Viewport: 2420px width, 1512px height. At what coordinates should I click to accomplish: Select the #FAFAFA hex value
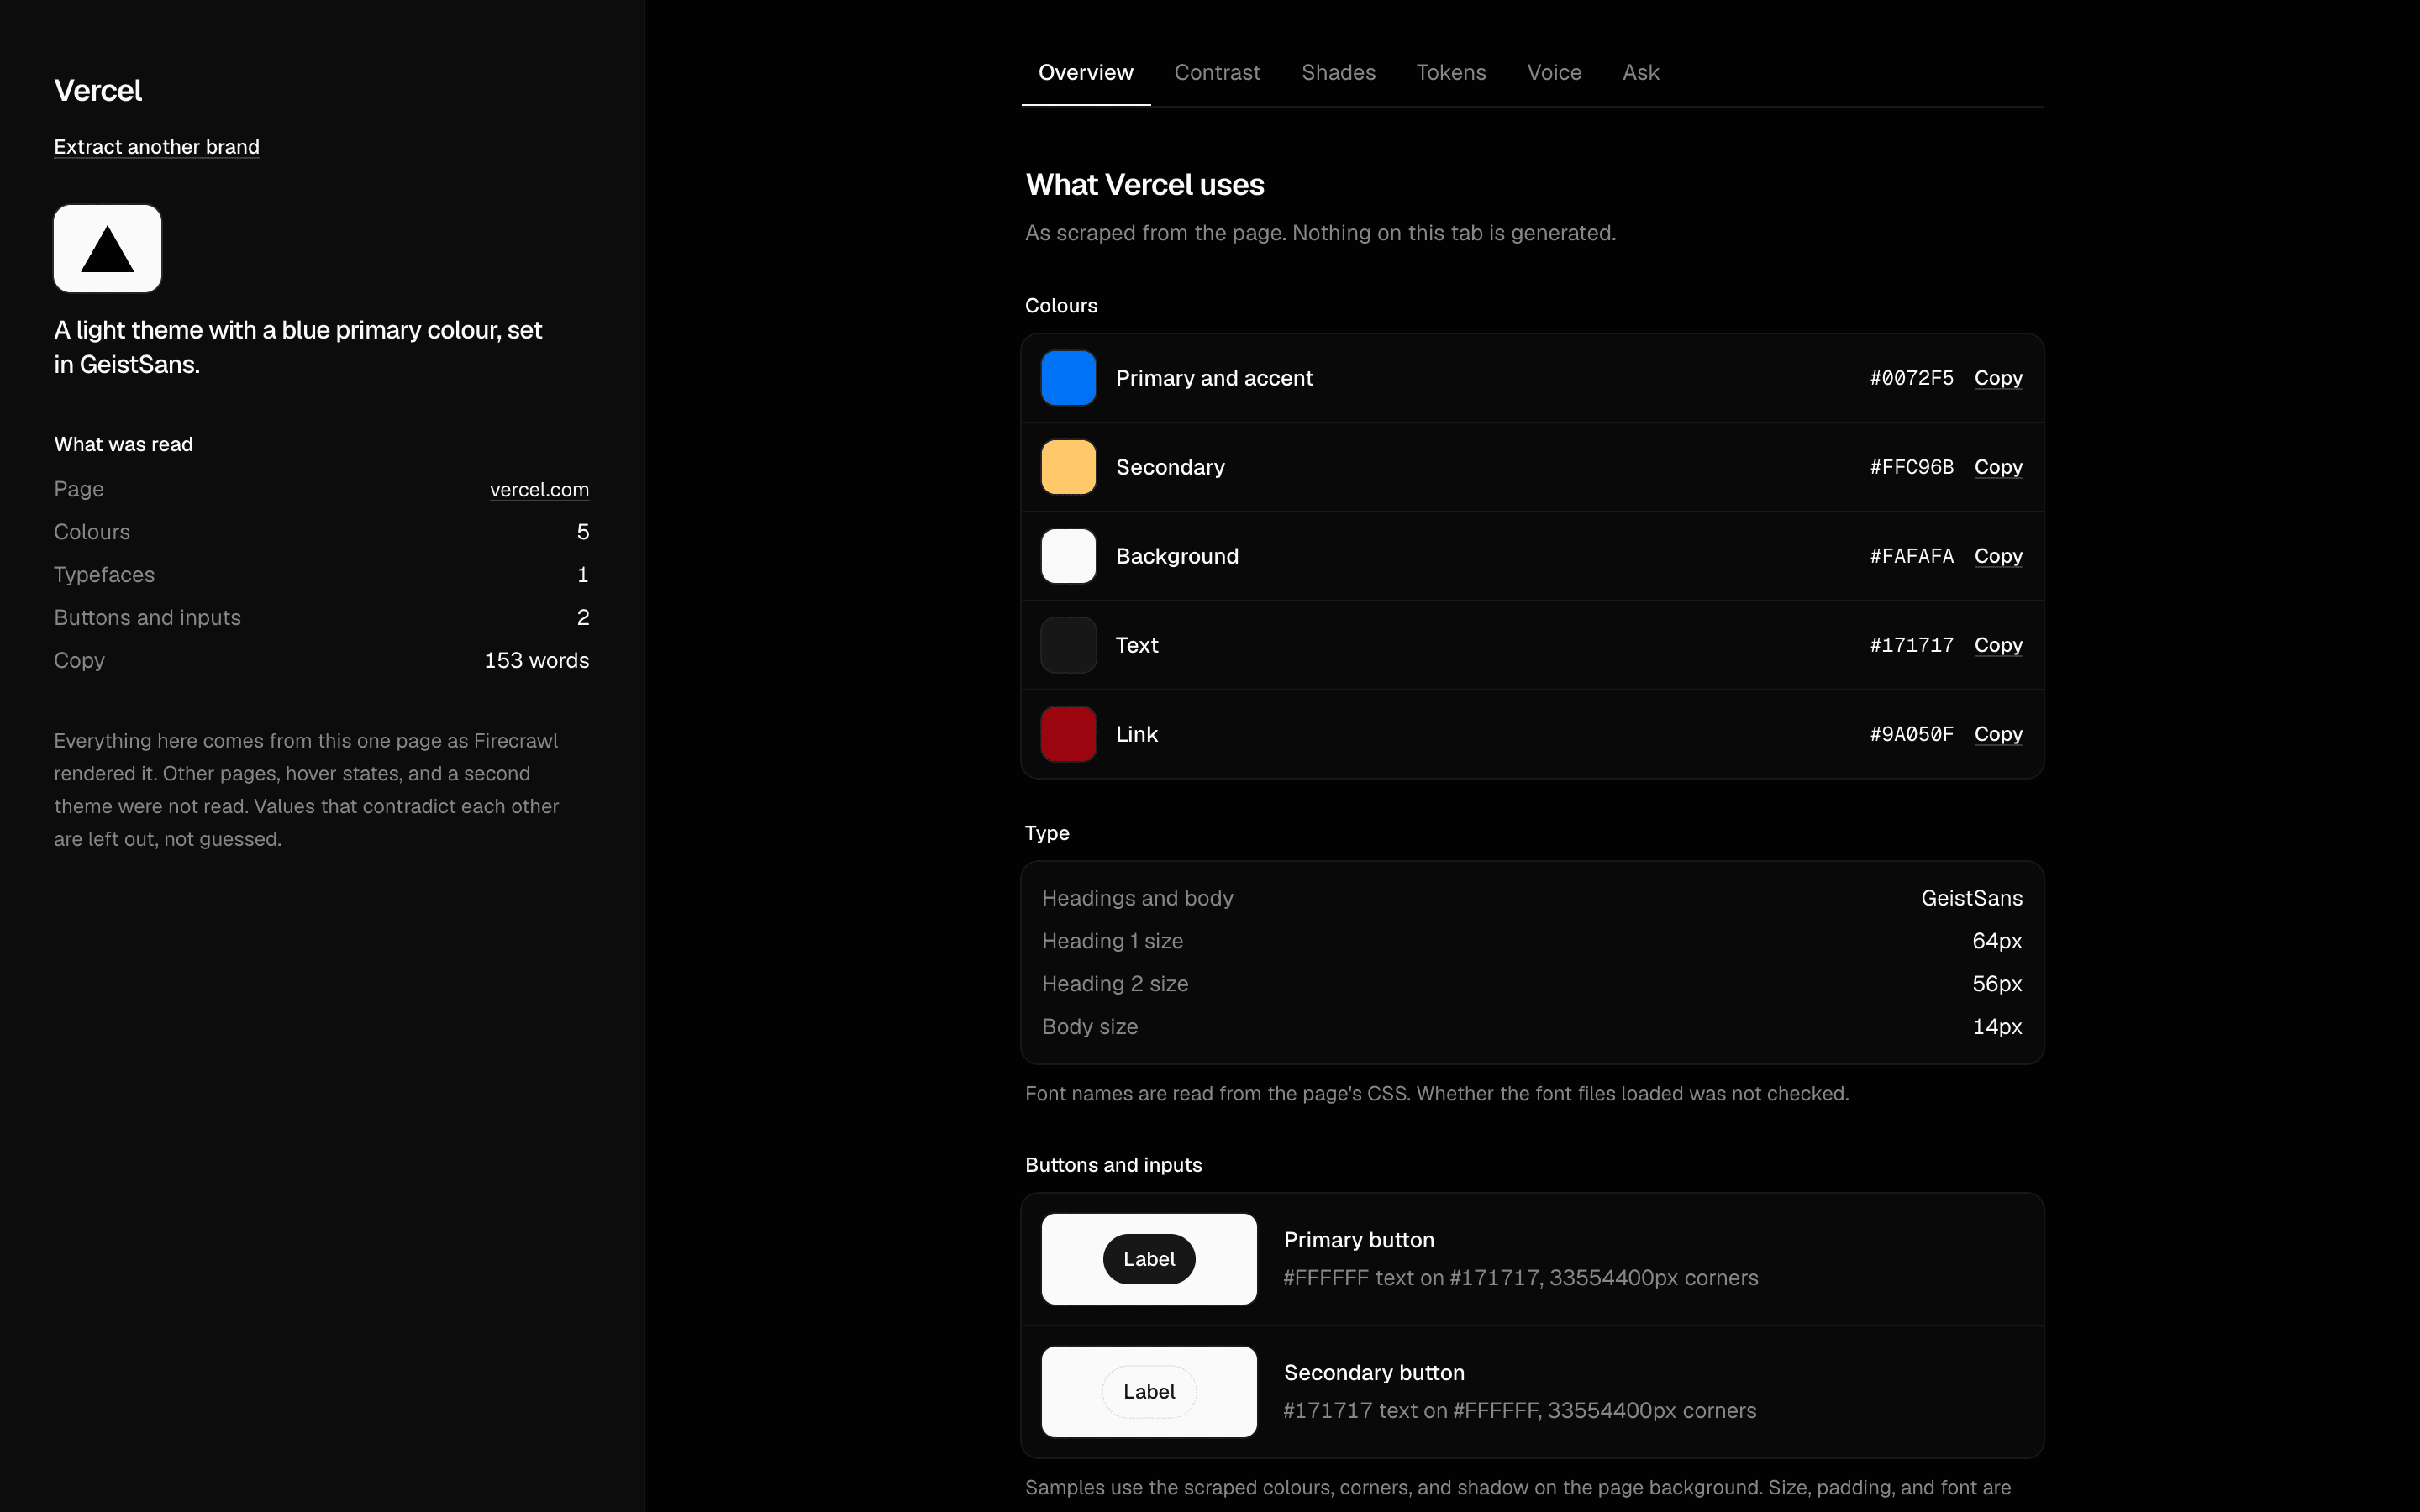coord(1911,556)
